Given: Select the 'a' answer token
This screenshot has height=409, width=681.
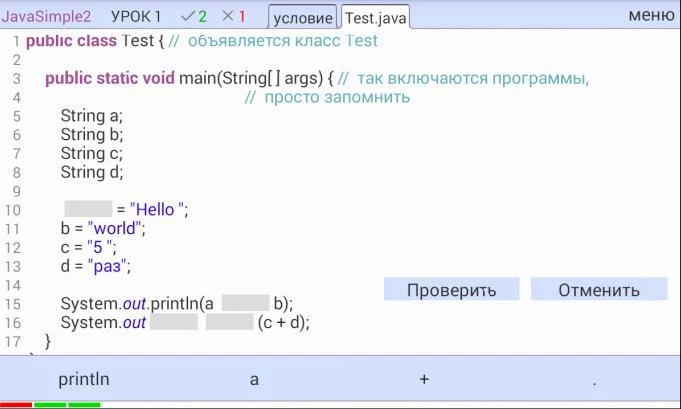Looking at the screenshot, I should pyautogui.click(x=254, y=379).
